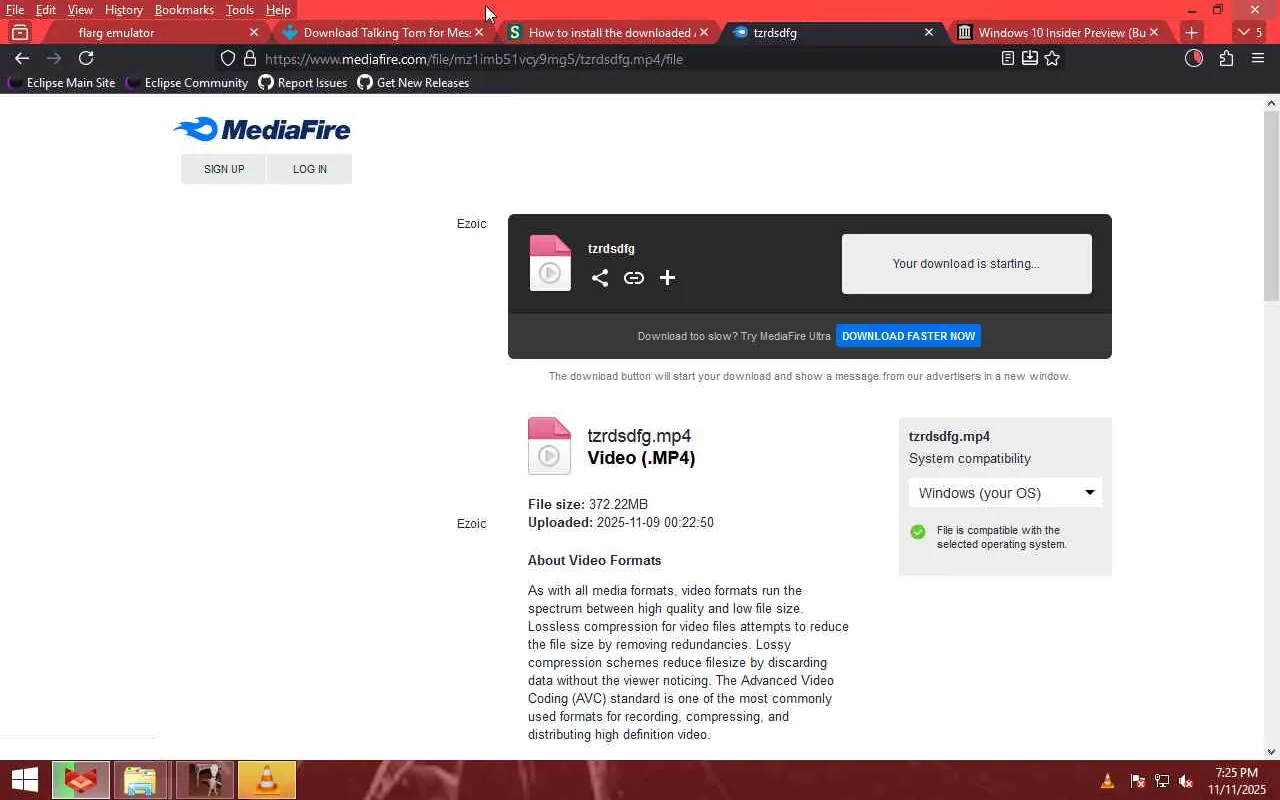Switch to Download Talking Tom tab
This screenshot has width=1280, height=800.
382,33
